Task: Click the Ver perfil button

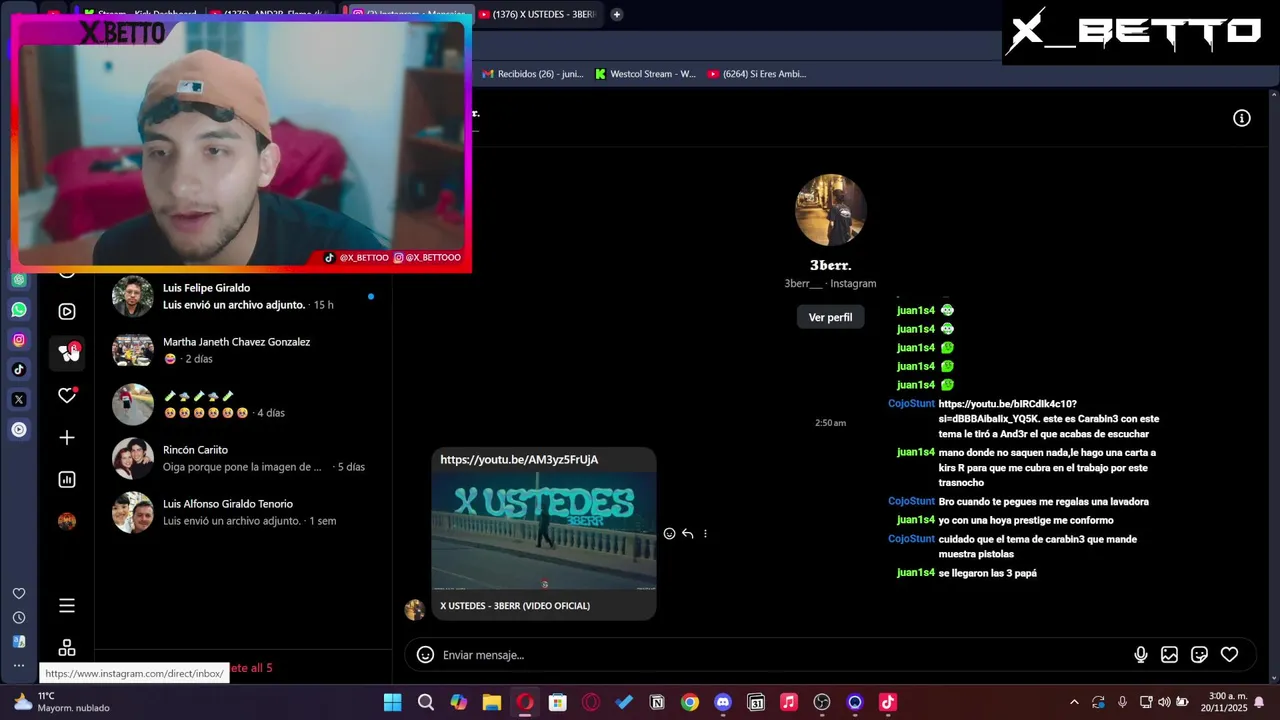Action: coord(830,317)
